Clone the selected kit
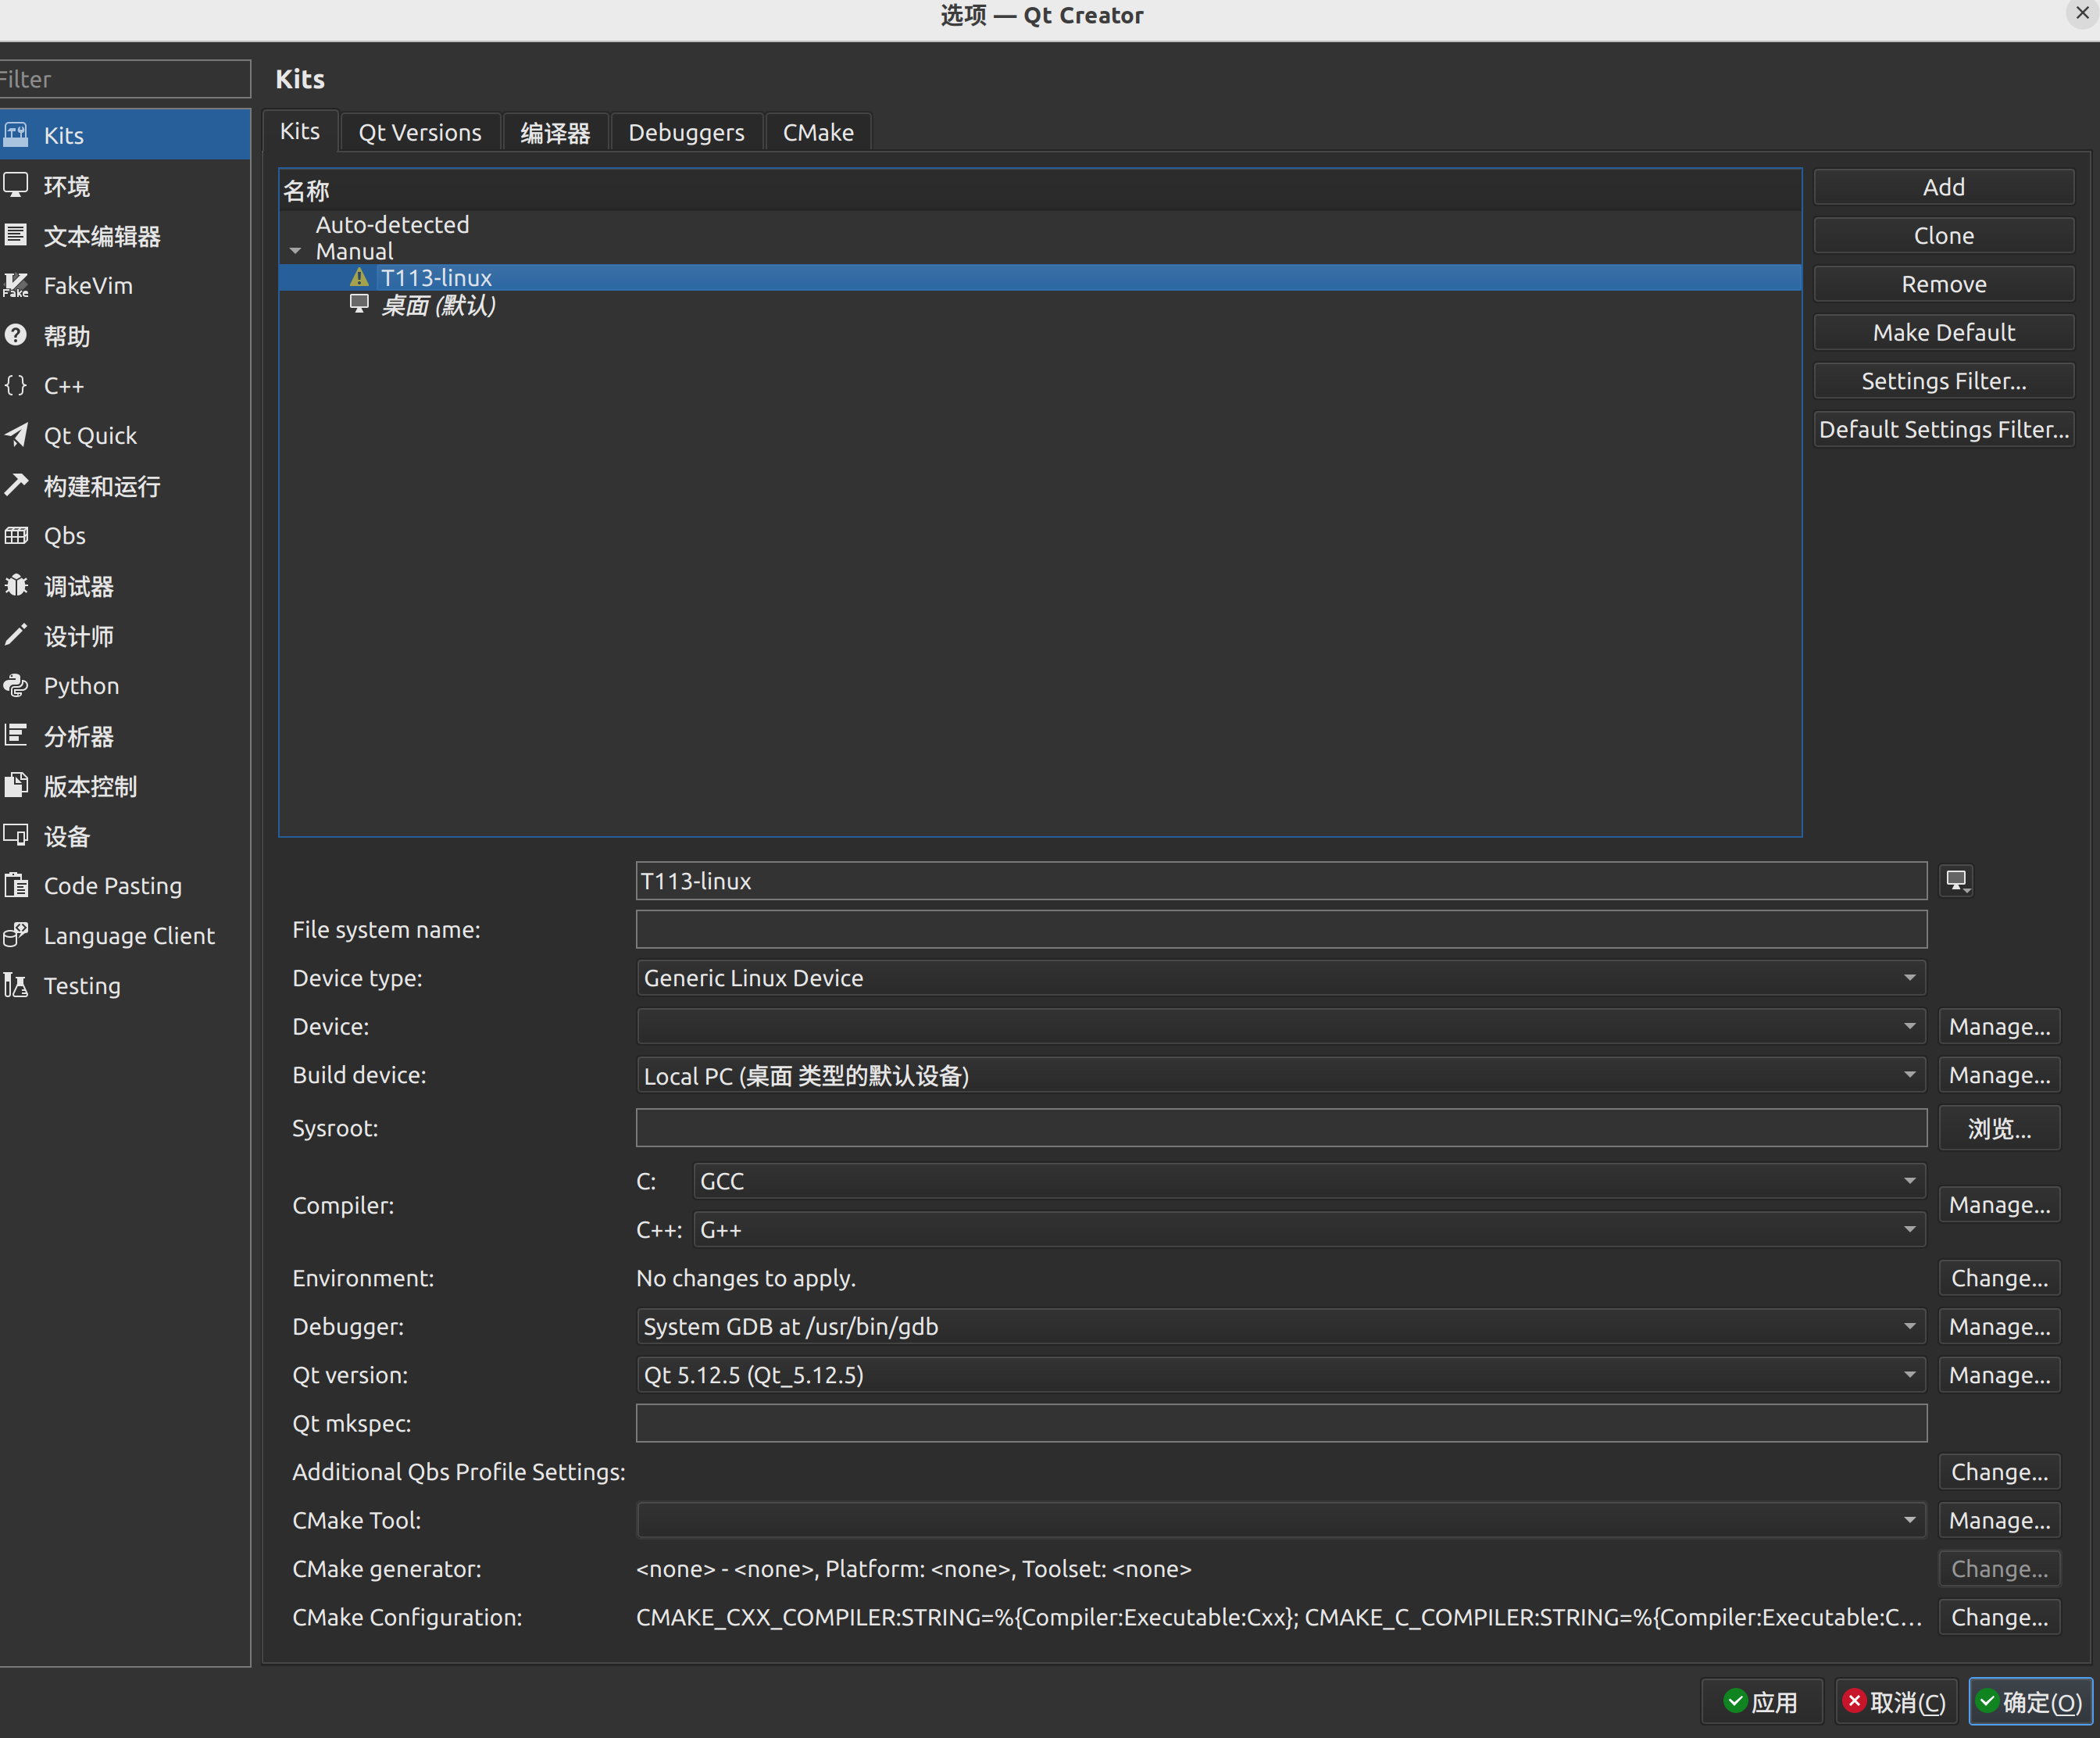The image size is (2100, 1738). [1943, 235]
